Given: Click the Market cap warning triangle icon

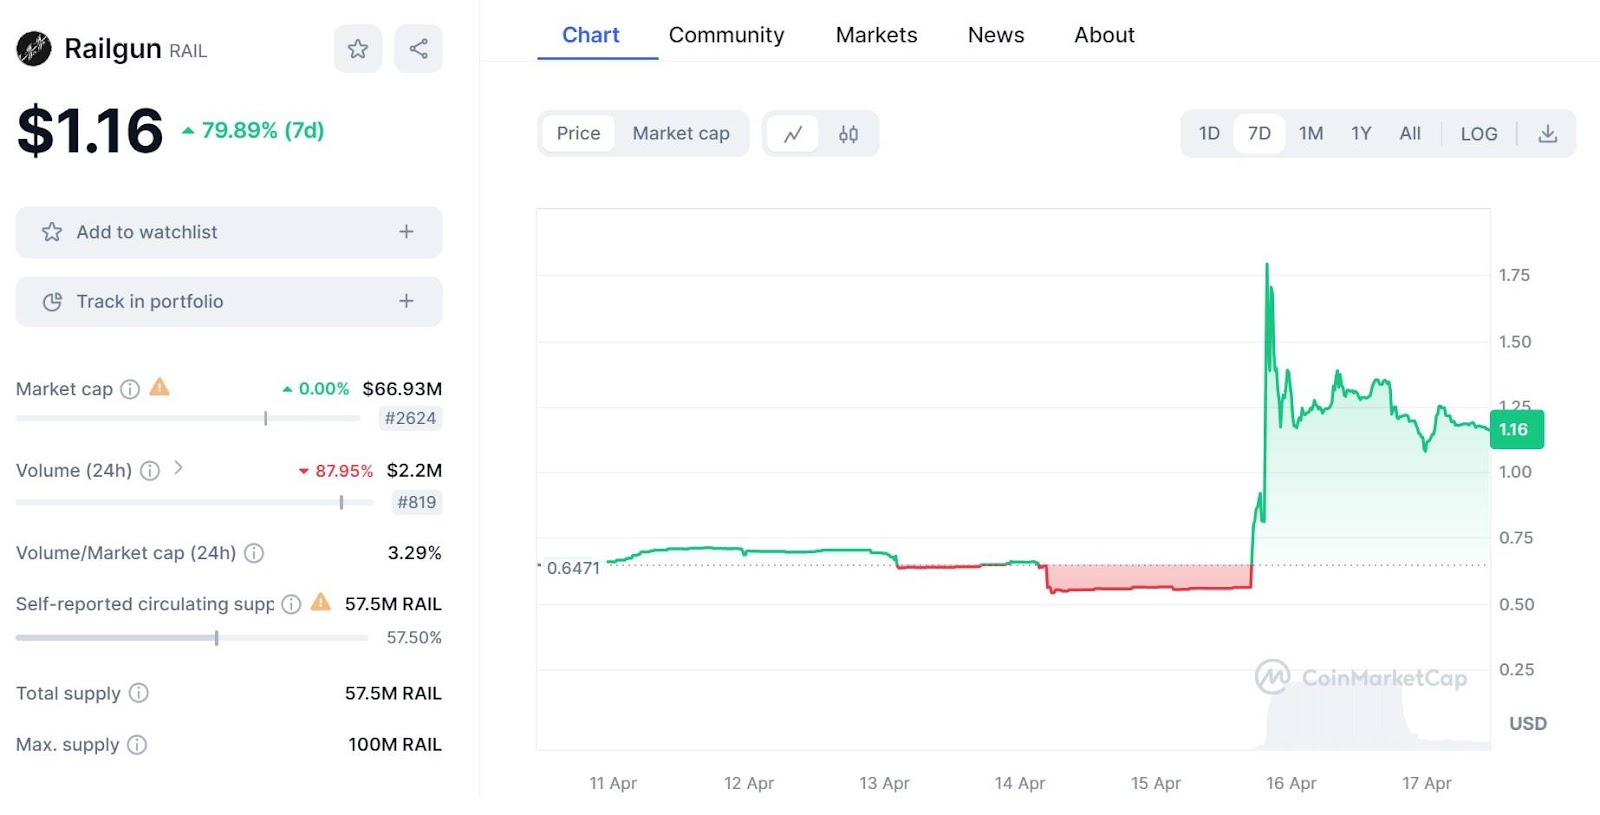Looking at the screenshot, I should (159, 387).
